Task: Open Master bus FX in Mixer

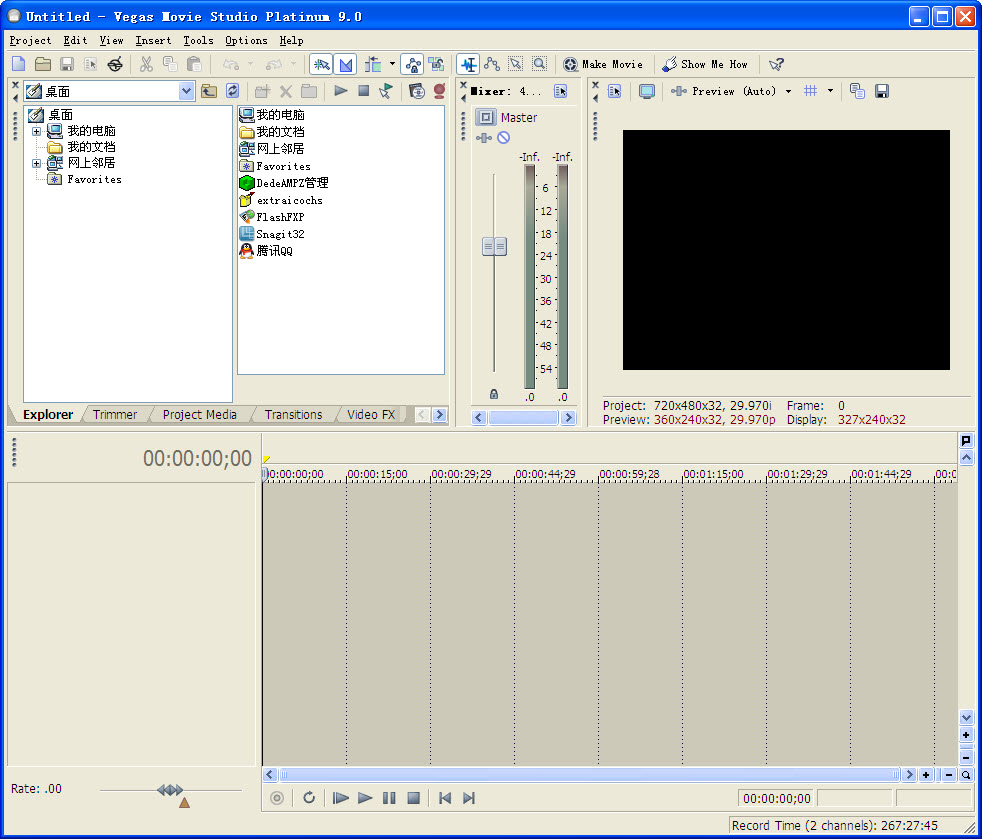Action: click(485, 138)
